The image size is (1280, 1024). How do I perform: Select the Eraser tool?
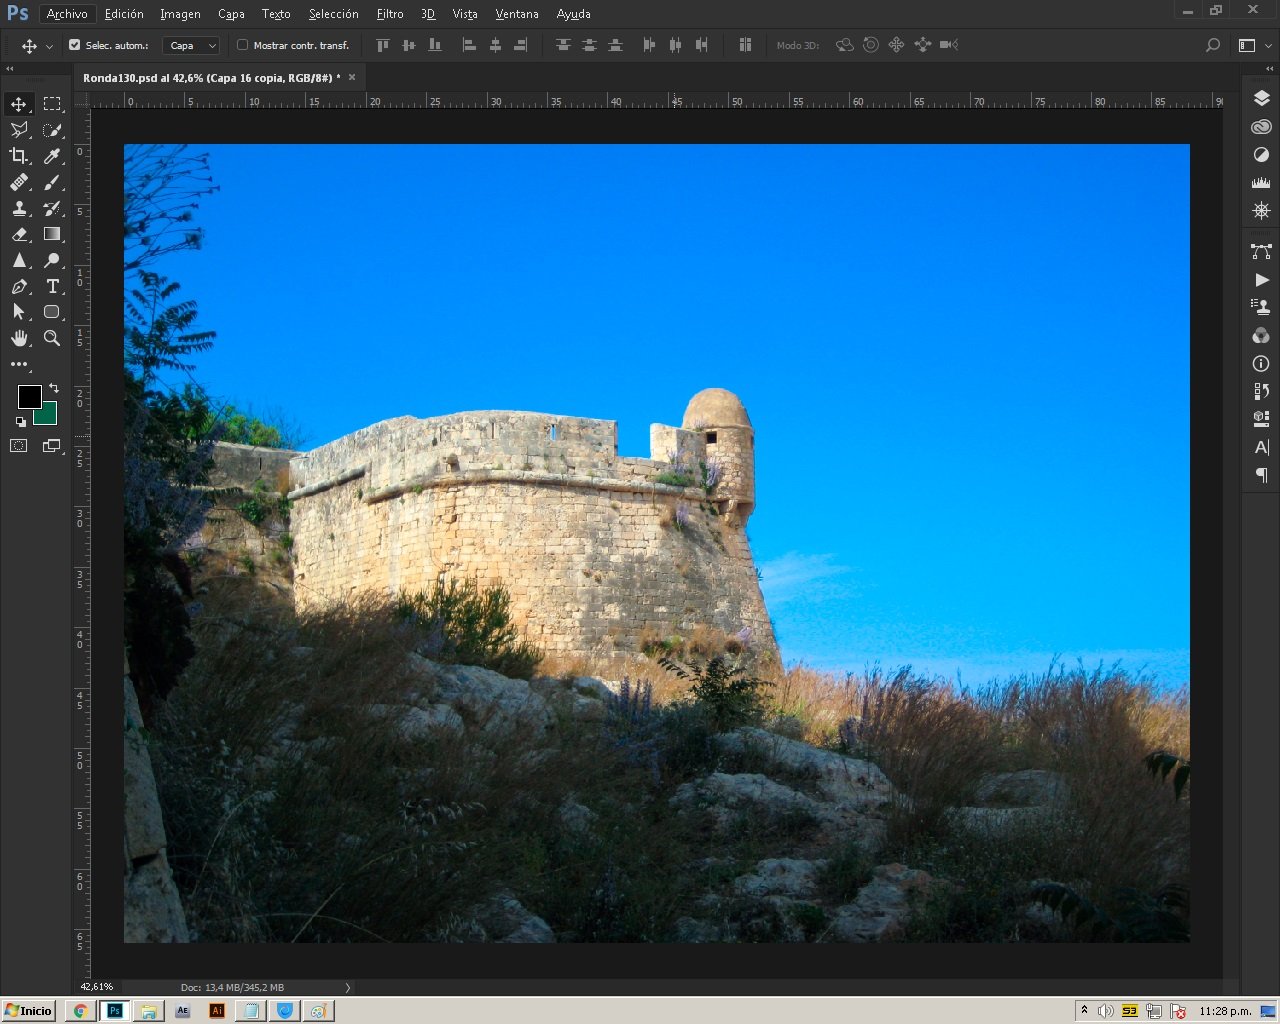click(x=19, y=234)
